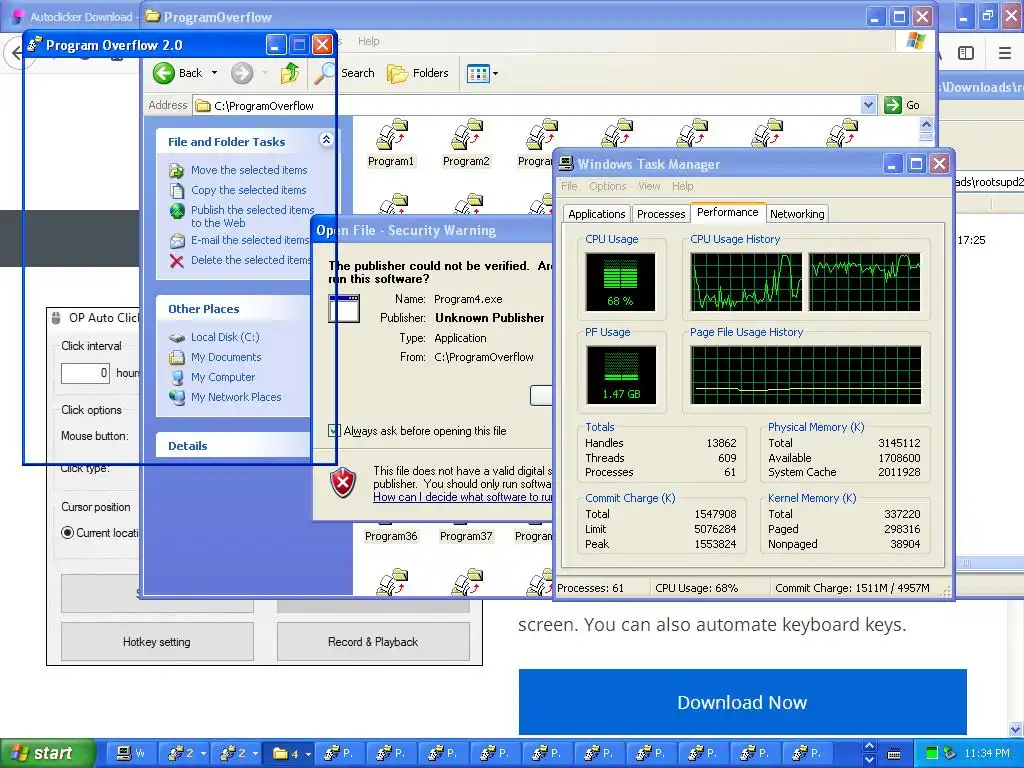The width and height of the screenshot is (1024, 768).
Task: Open My Computer in Other Places
Action: (223, 377)
